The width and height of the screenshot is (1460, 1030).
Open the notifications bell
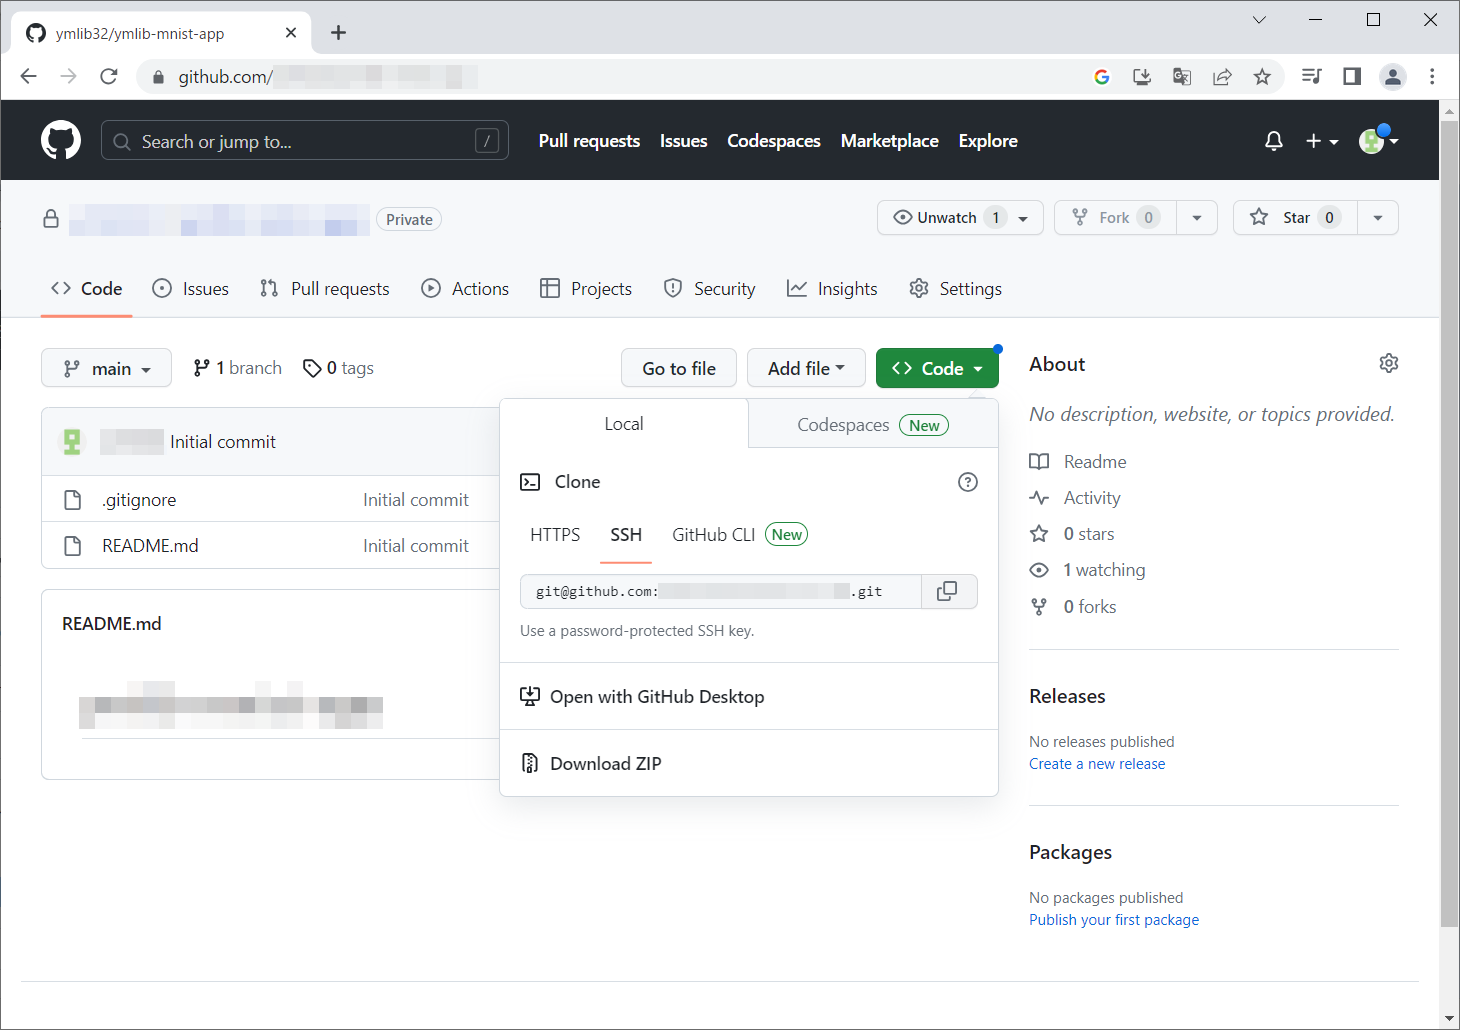click(x=1273, y=141)
